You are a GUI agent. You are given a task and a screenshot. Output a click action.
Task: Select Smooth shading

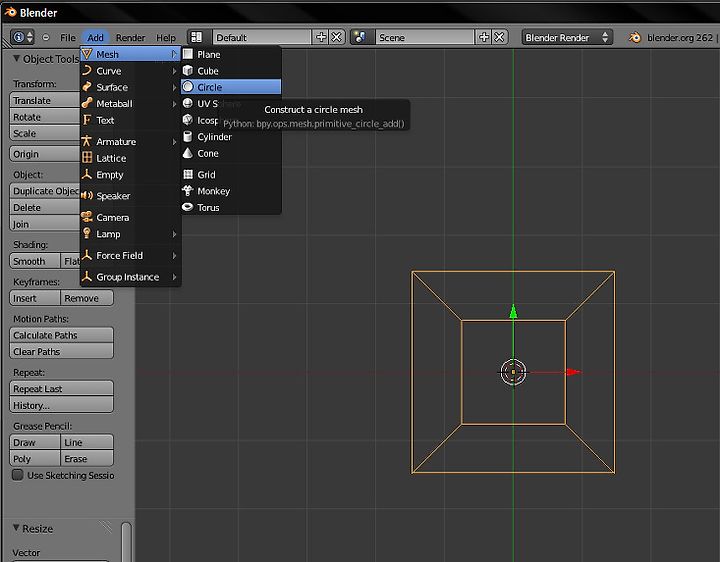click(34, 261)
